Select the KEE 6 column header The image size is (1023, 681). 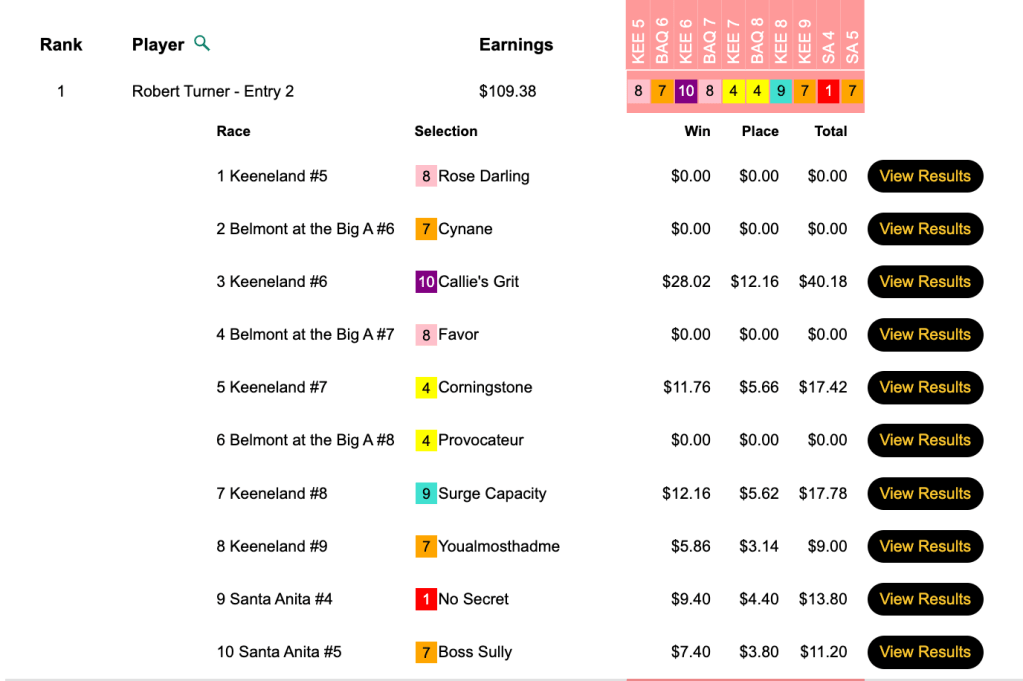click(x=686, y=40)
